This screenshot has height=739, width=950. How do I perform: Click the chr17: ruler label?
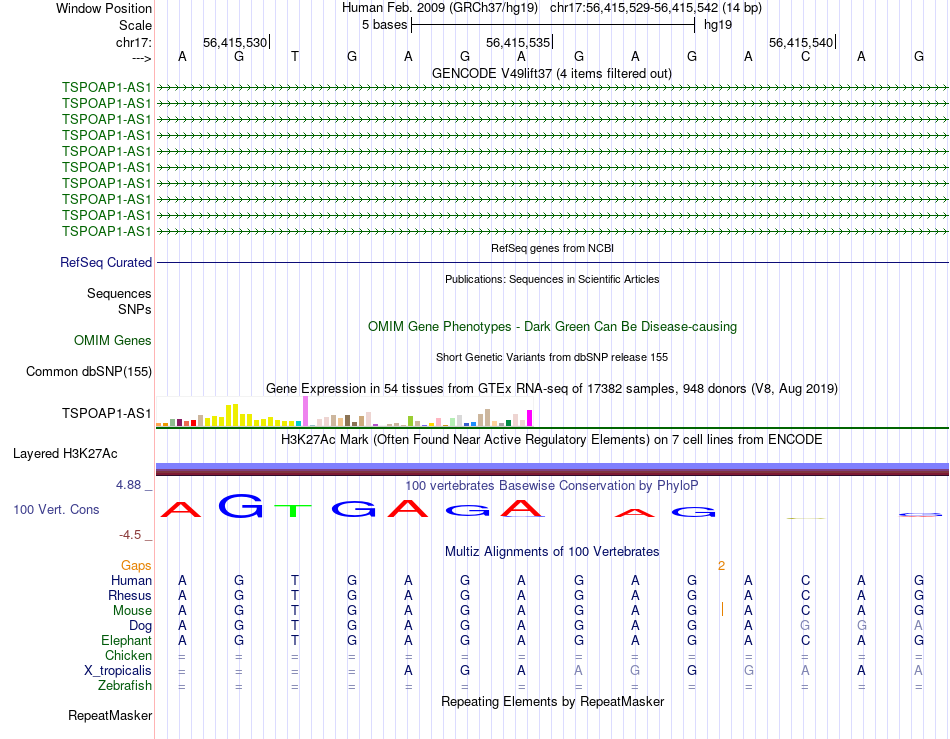(x=133, y=42)
